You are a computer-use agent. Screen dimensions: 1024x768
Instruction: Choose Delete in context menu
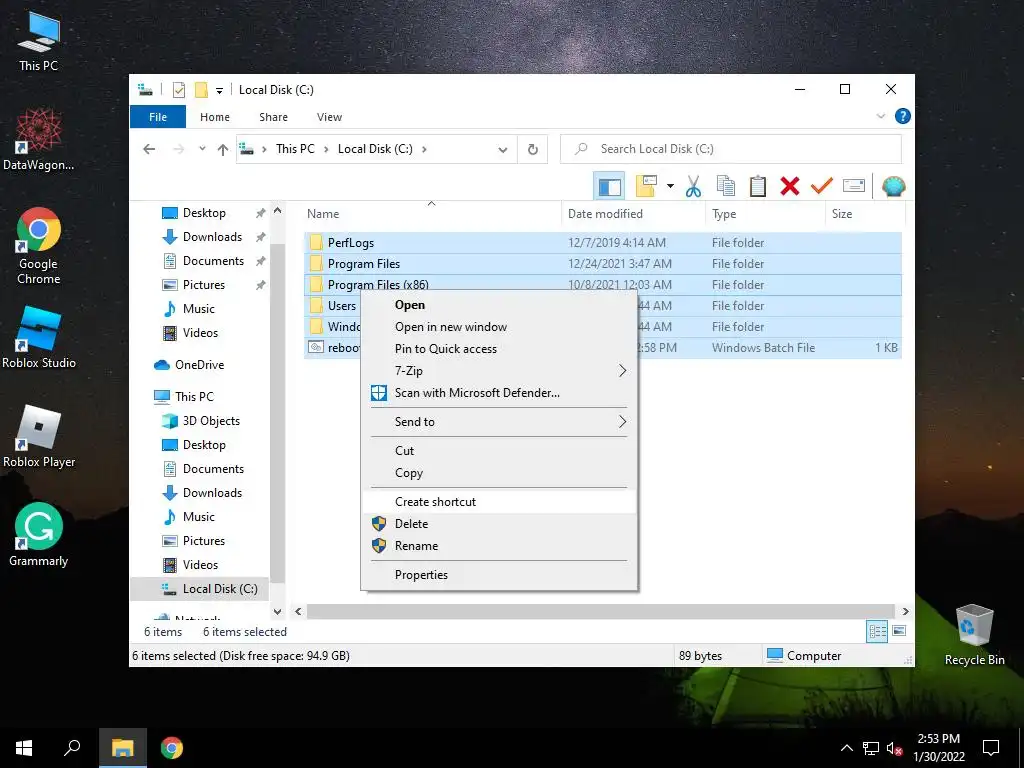coord(499,524)
